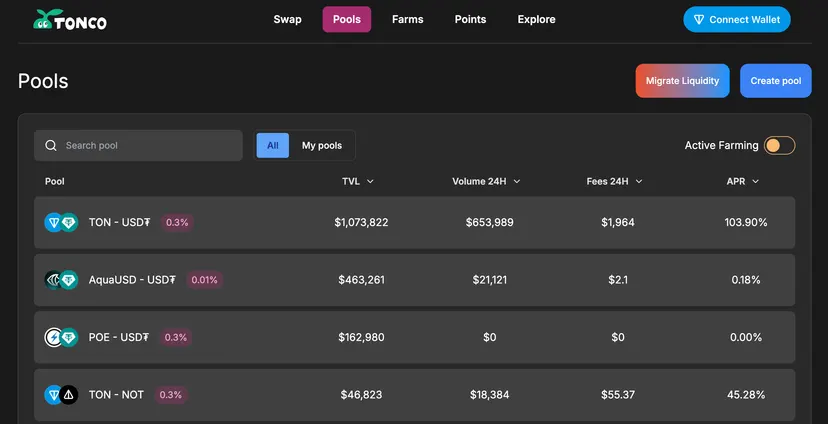Click the Pools page heading
The height and width of the screenshot is (424, 828).
click(43, 81)
